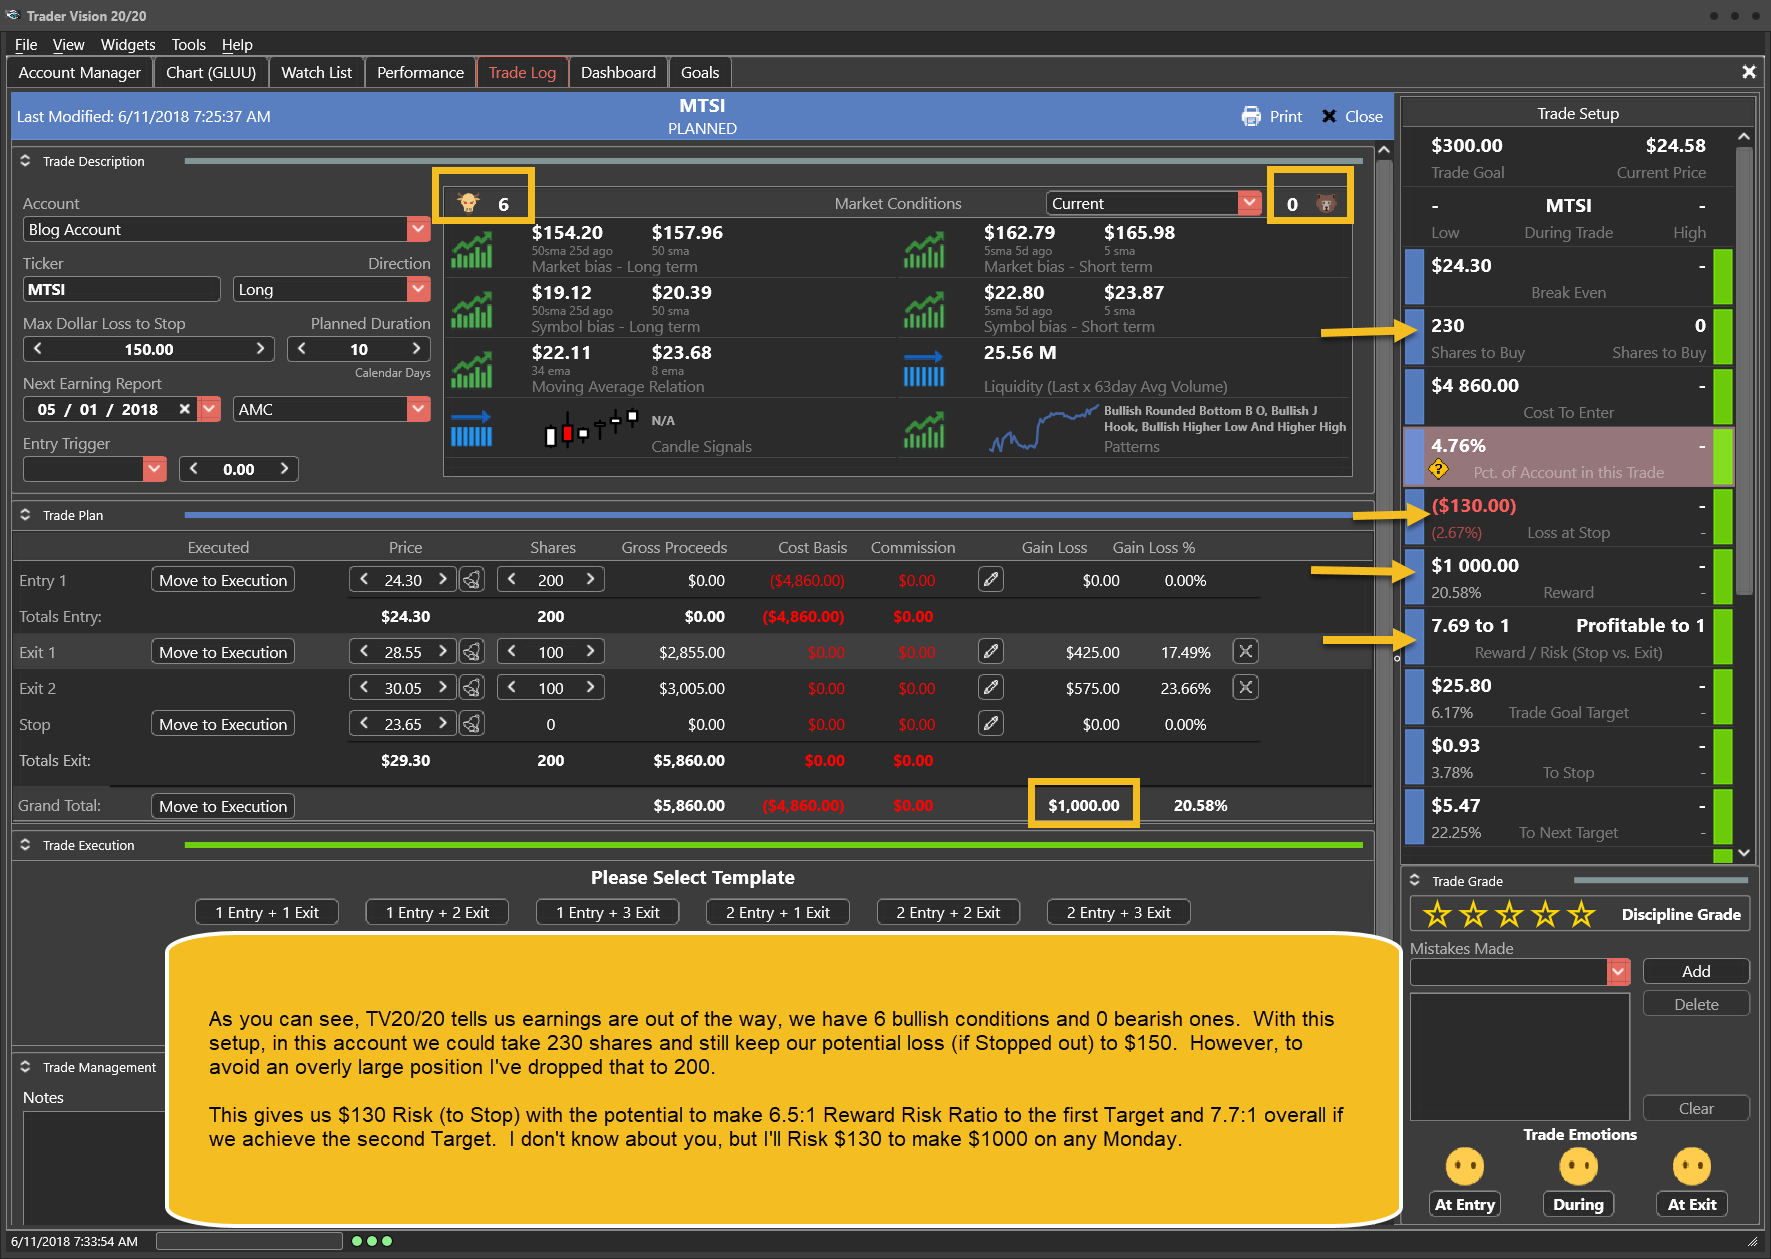Click the Add mistake button
This screenshot has width=1771, height=1259.
pyautogui.click(x=1696, y=971)
